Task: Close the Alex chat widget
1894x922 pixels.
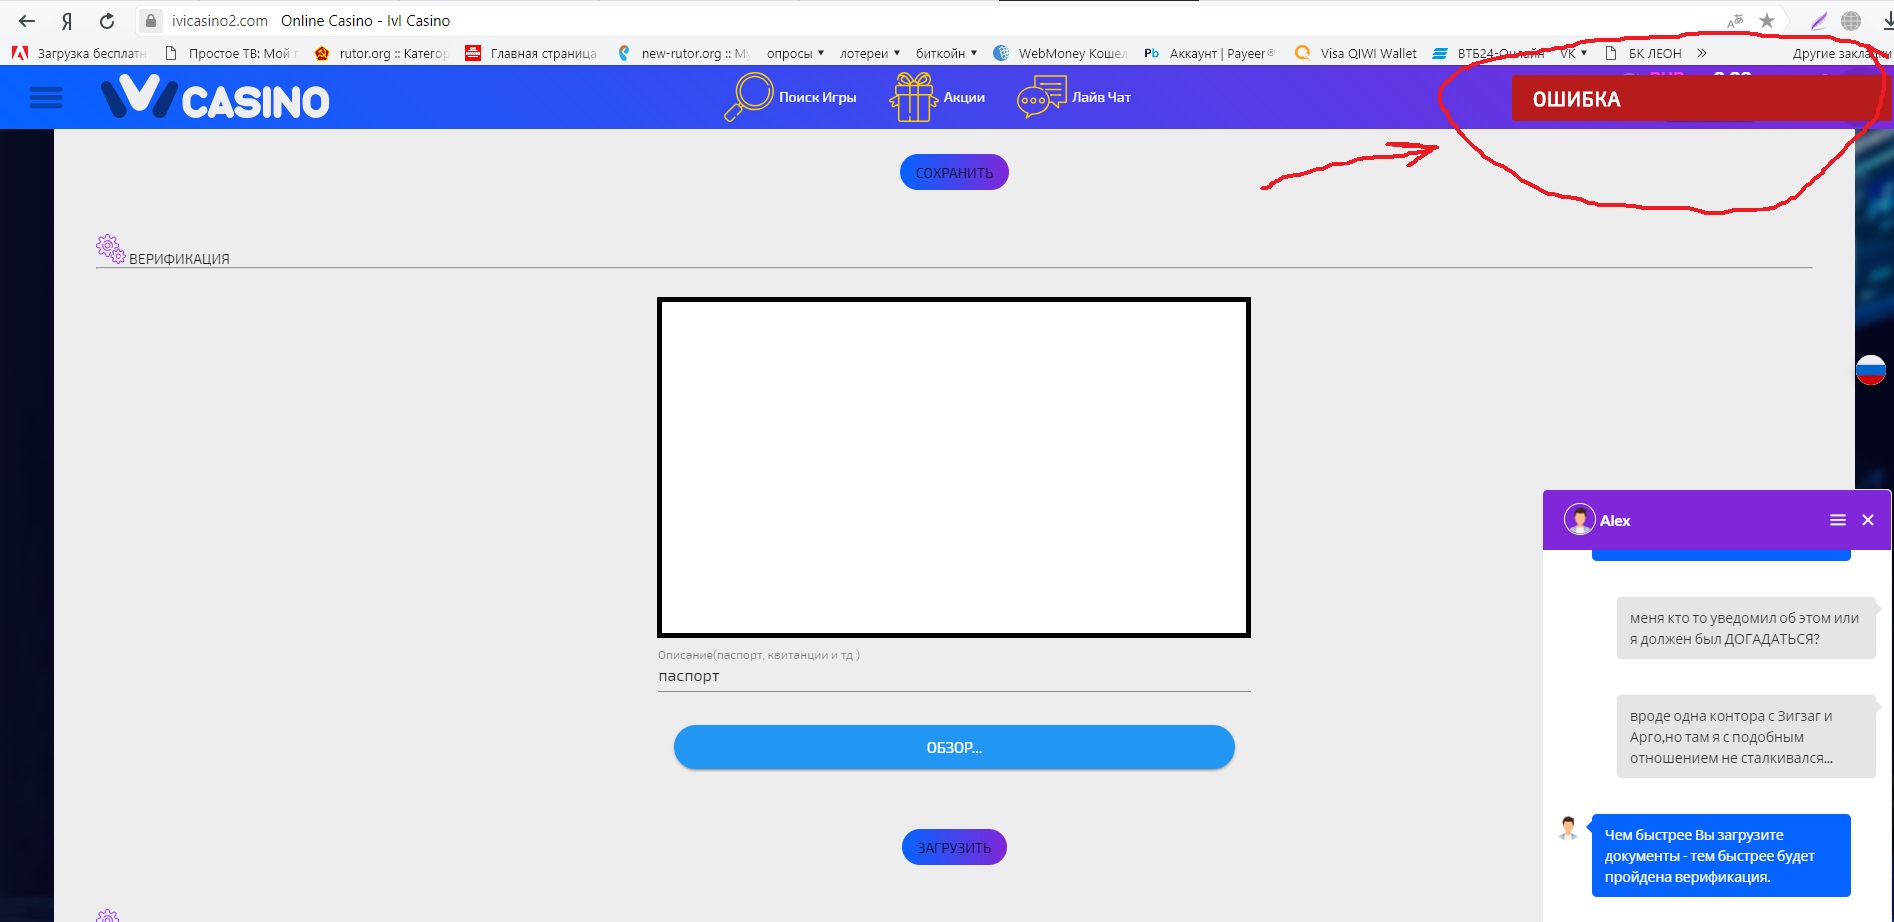Action: pos(1868,520)
